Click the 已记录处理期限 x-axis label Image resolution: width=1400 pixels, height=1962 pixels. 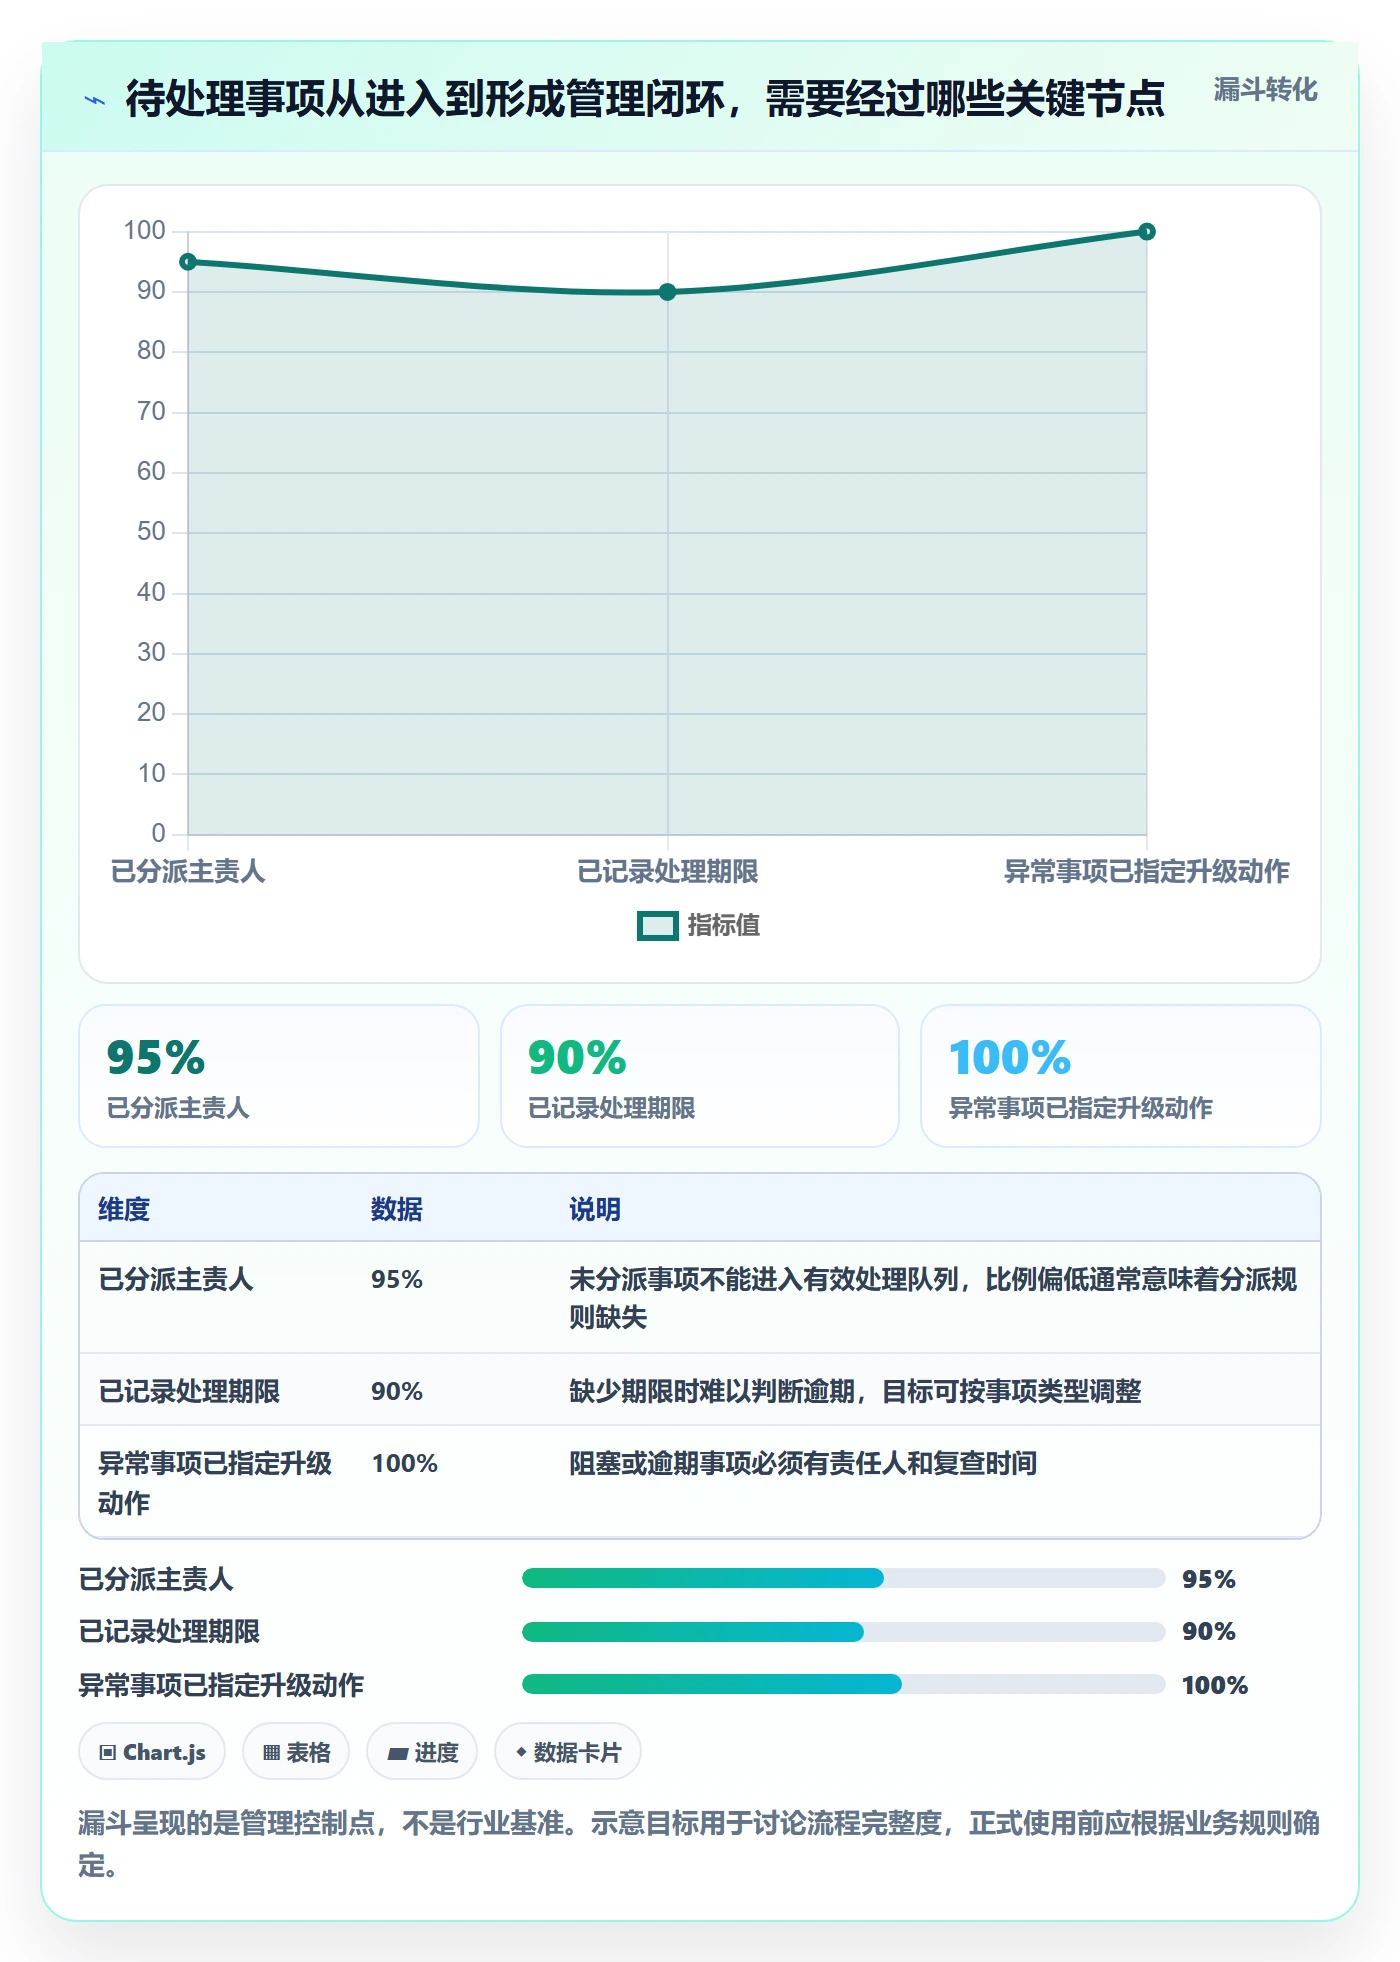[x=668, y=871]
